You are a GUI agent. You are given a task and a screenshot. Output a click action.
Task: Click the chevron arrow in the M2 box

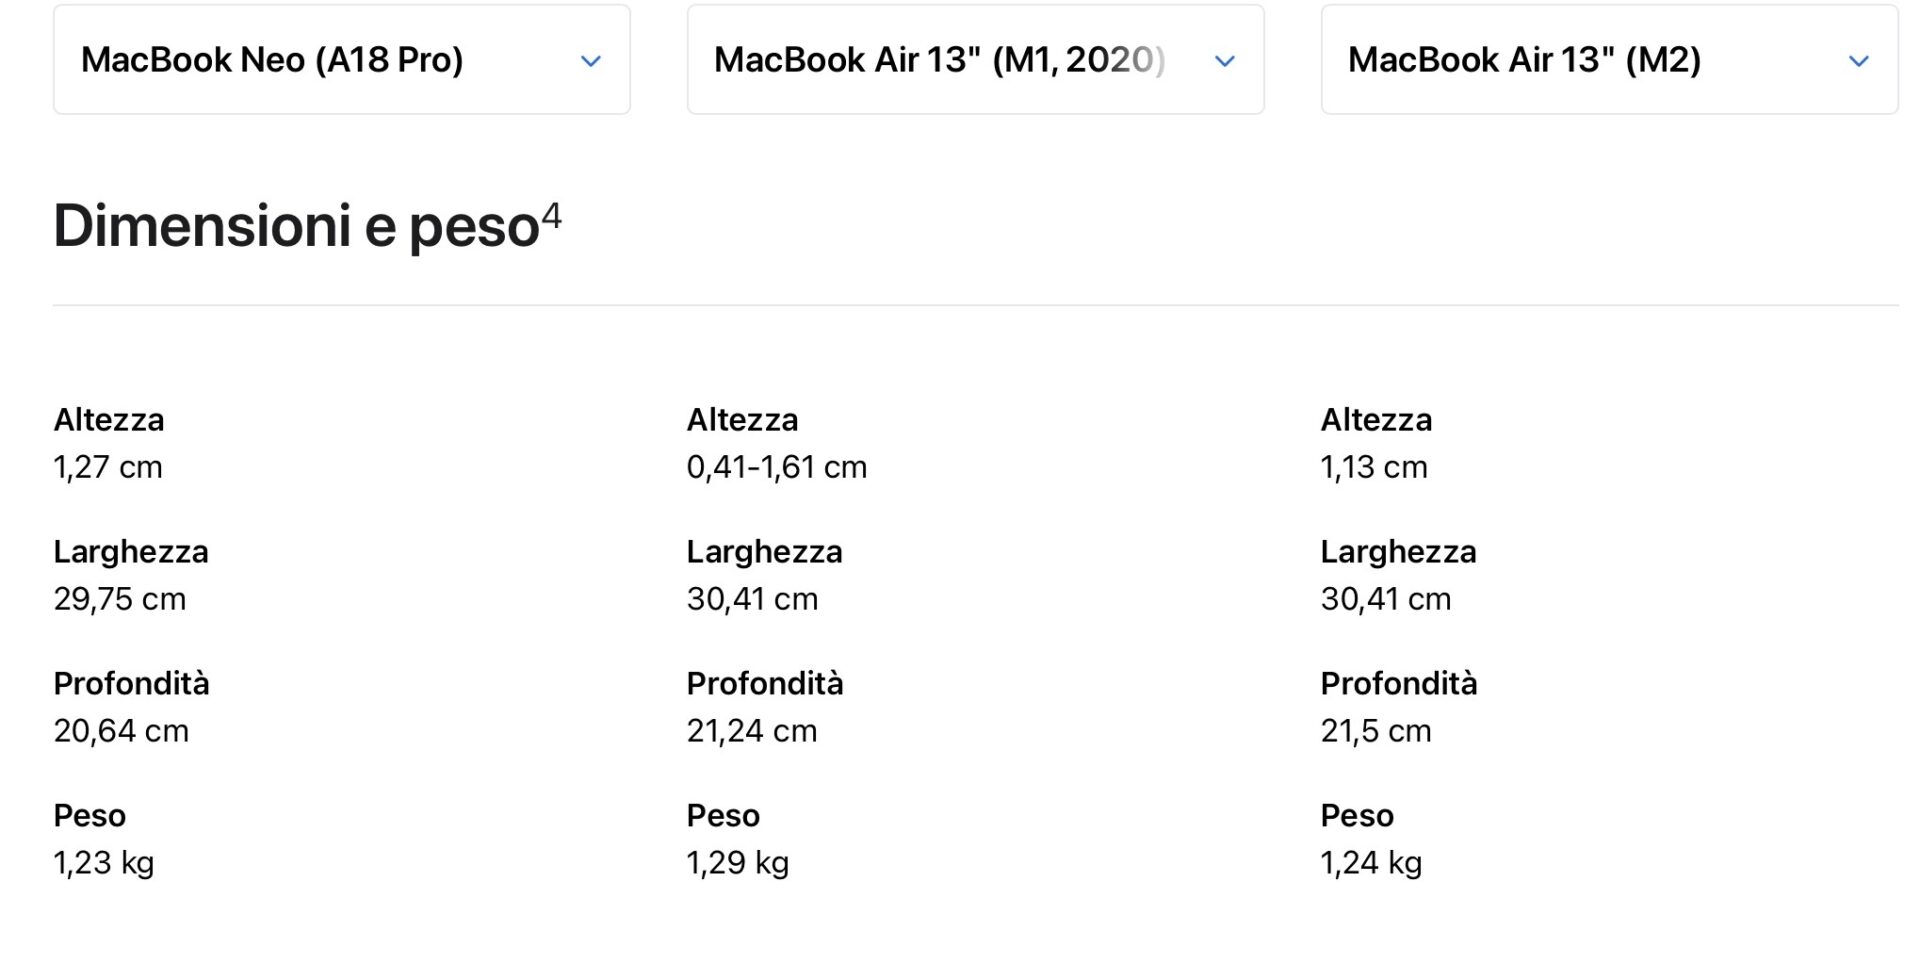1859,61
